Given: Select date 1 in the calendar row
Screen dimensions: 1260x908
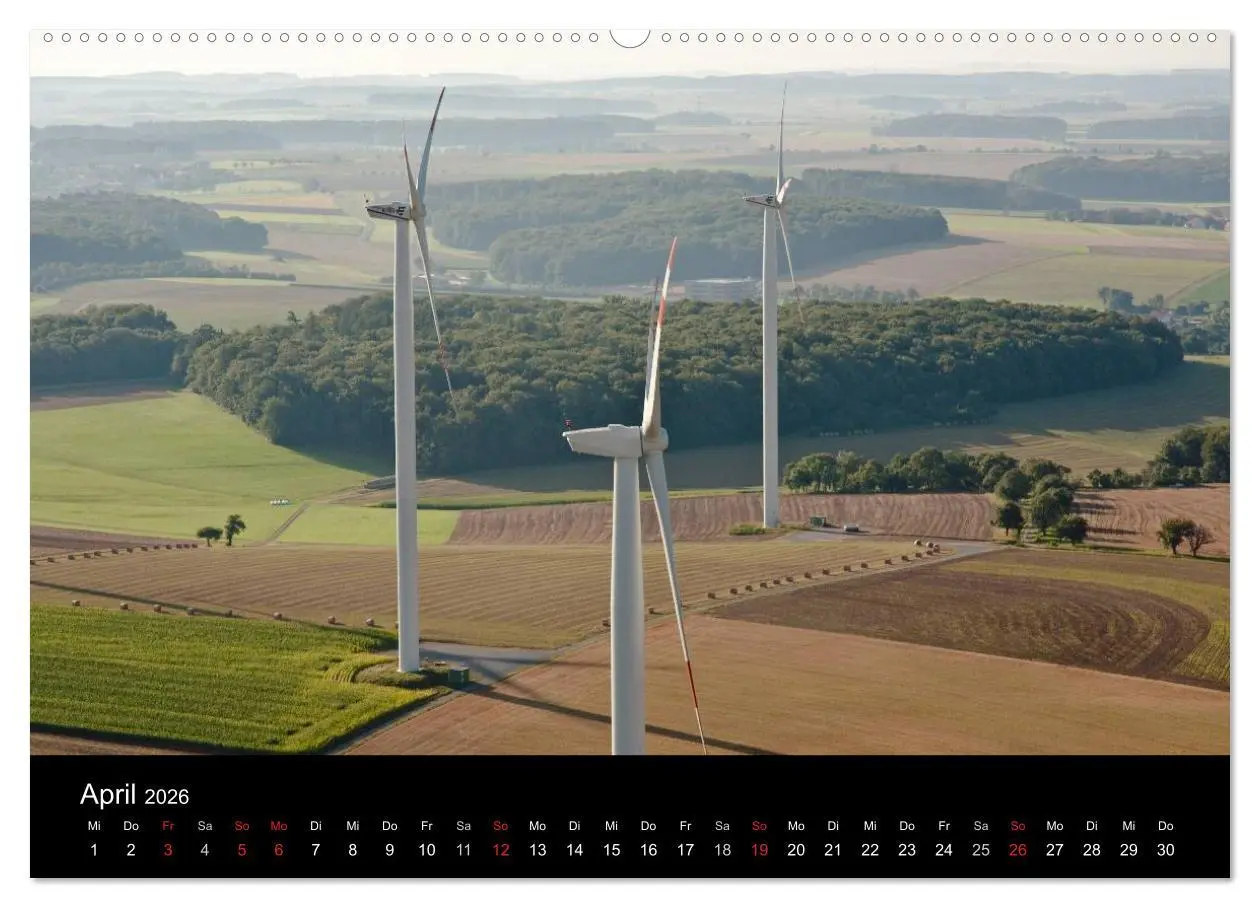Looking at the screenshot, I should coord(94,850).
